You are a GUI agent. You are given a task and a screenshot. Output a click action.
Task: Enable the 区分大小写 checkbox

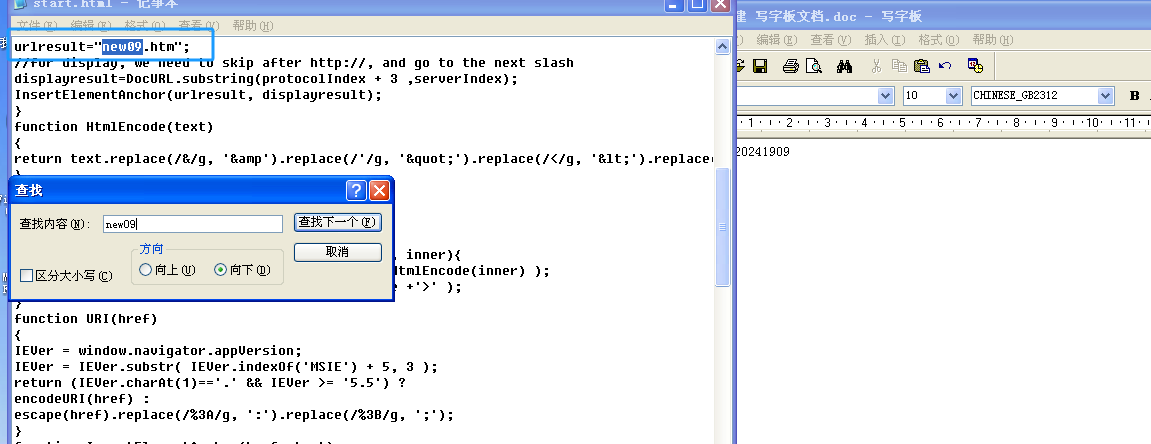(26, 276)
